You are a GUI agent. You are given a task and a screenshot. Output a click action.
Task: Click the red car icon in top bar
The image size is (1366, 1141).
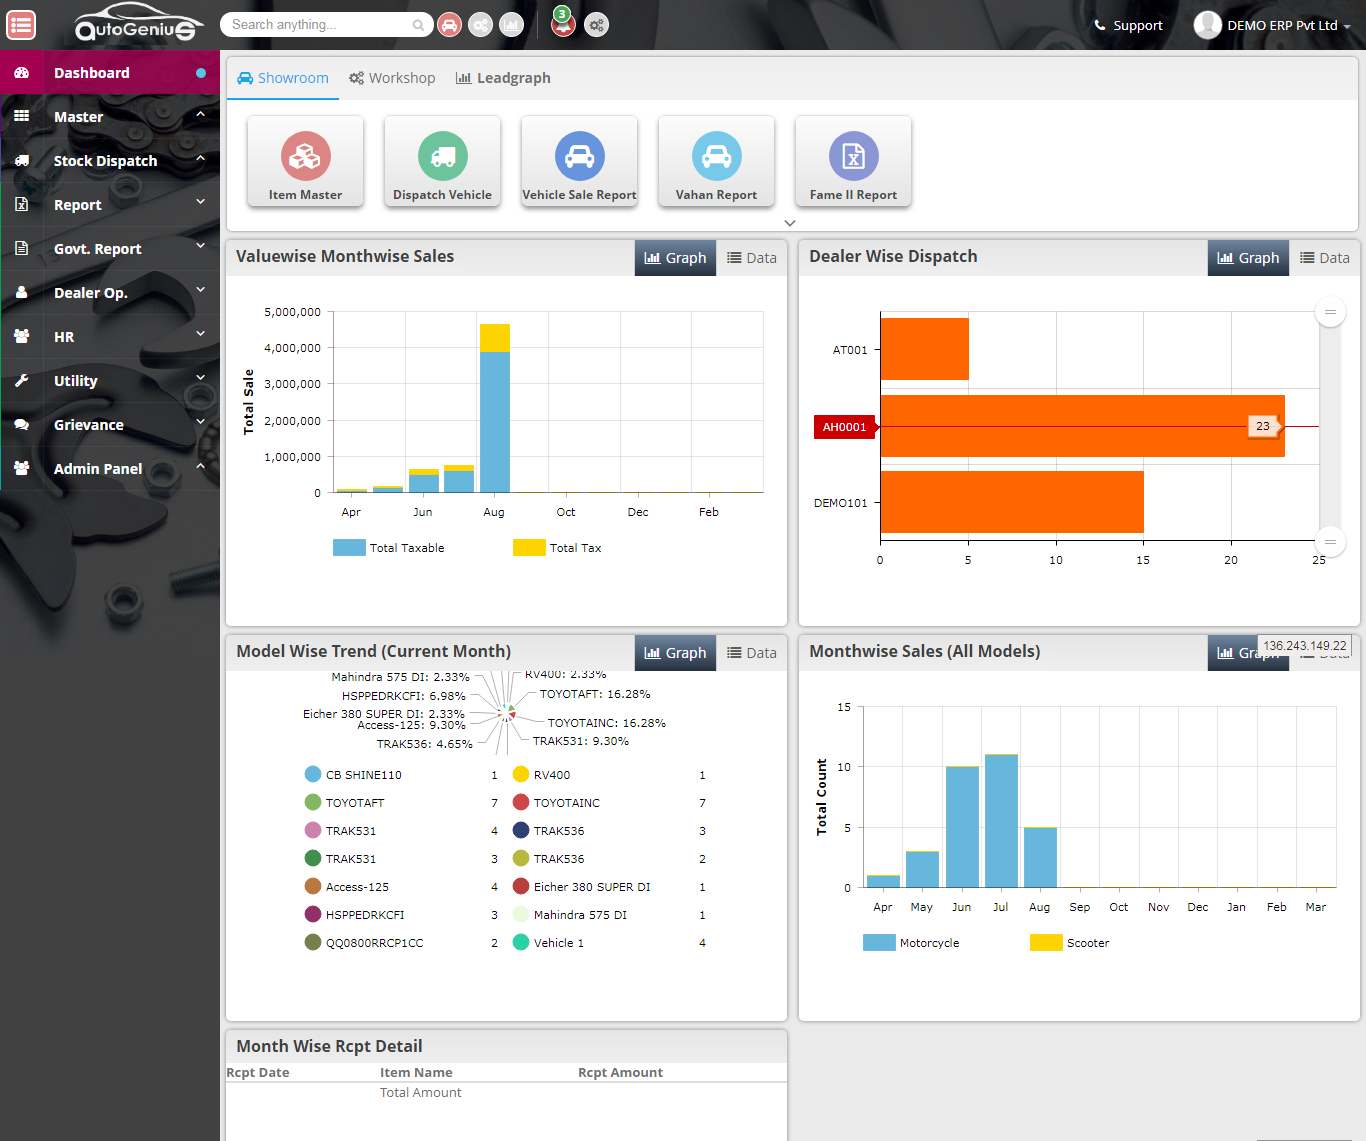coord(449,24)
